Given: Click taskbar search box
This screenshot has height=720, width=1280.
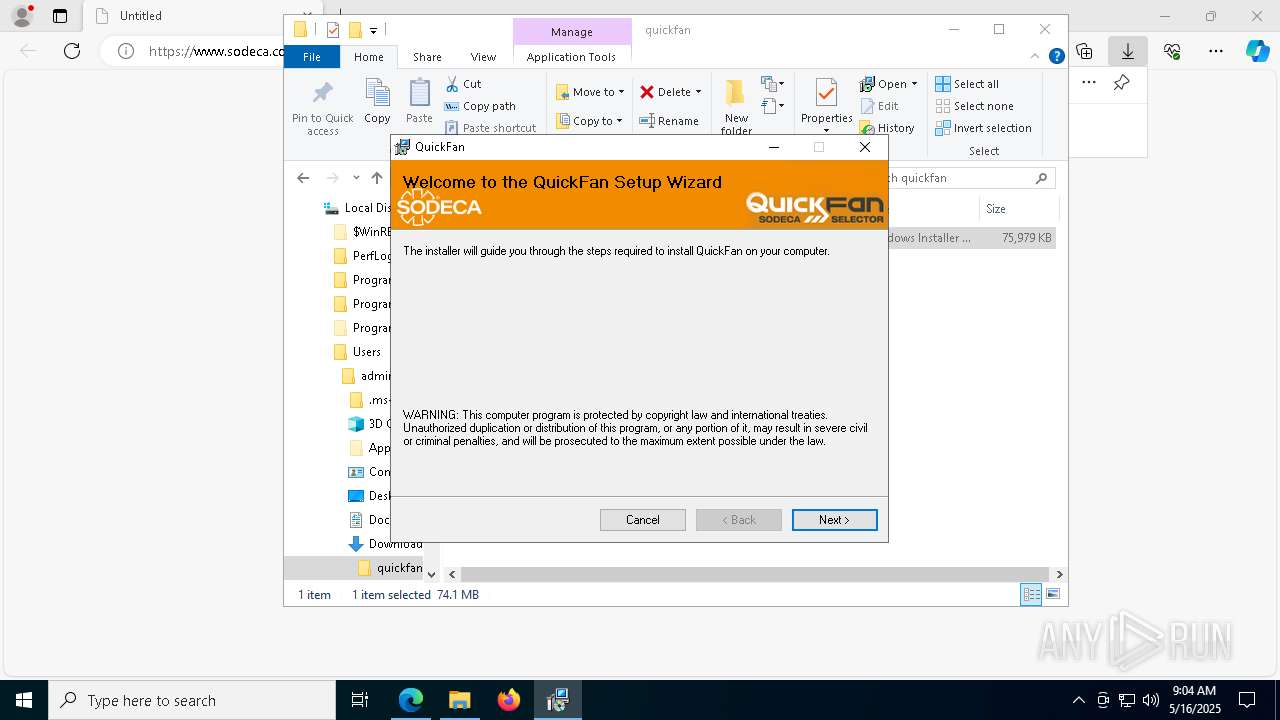Looking at the screenshot, I should pos(192,700).
